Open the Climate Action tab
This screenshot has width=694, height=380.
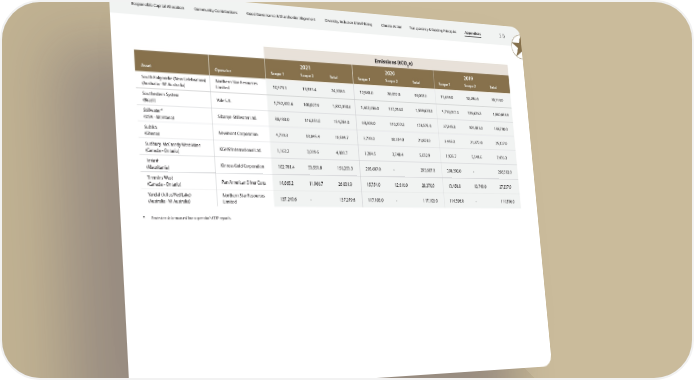click(391, 26)
